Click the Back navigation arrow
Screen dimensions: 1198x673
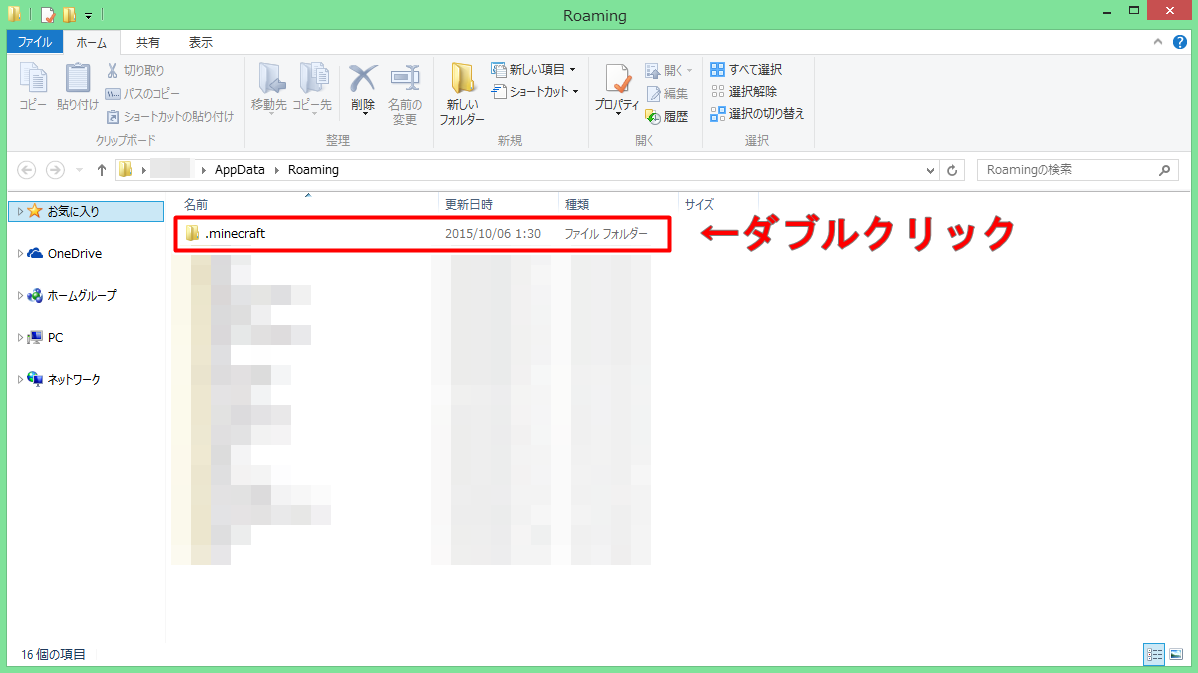pyautogui.click(x=27, y=170)
